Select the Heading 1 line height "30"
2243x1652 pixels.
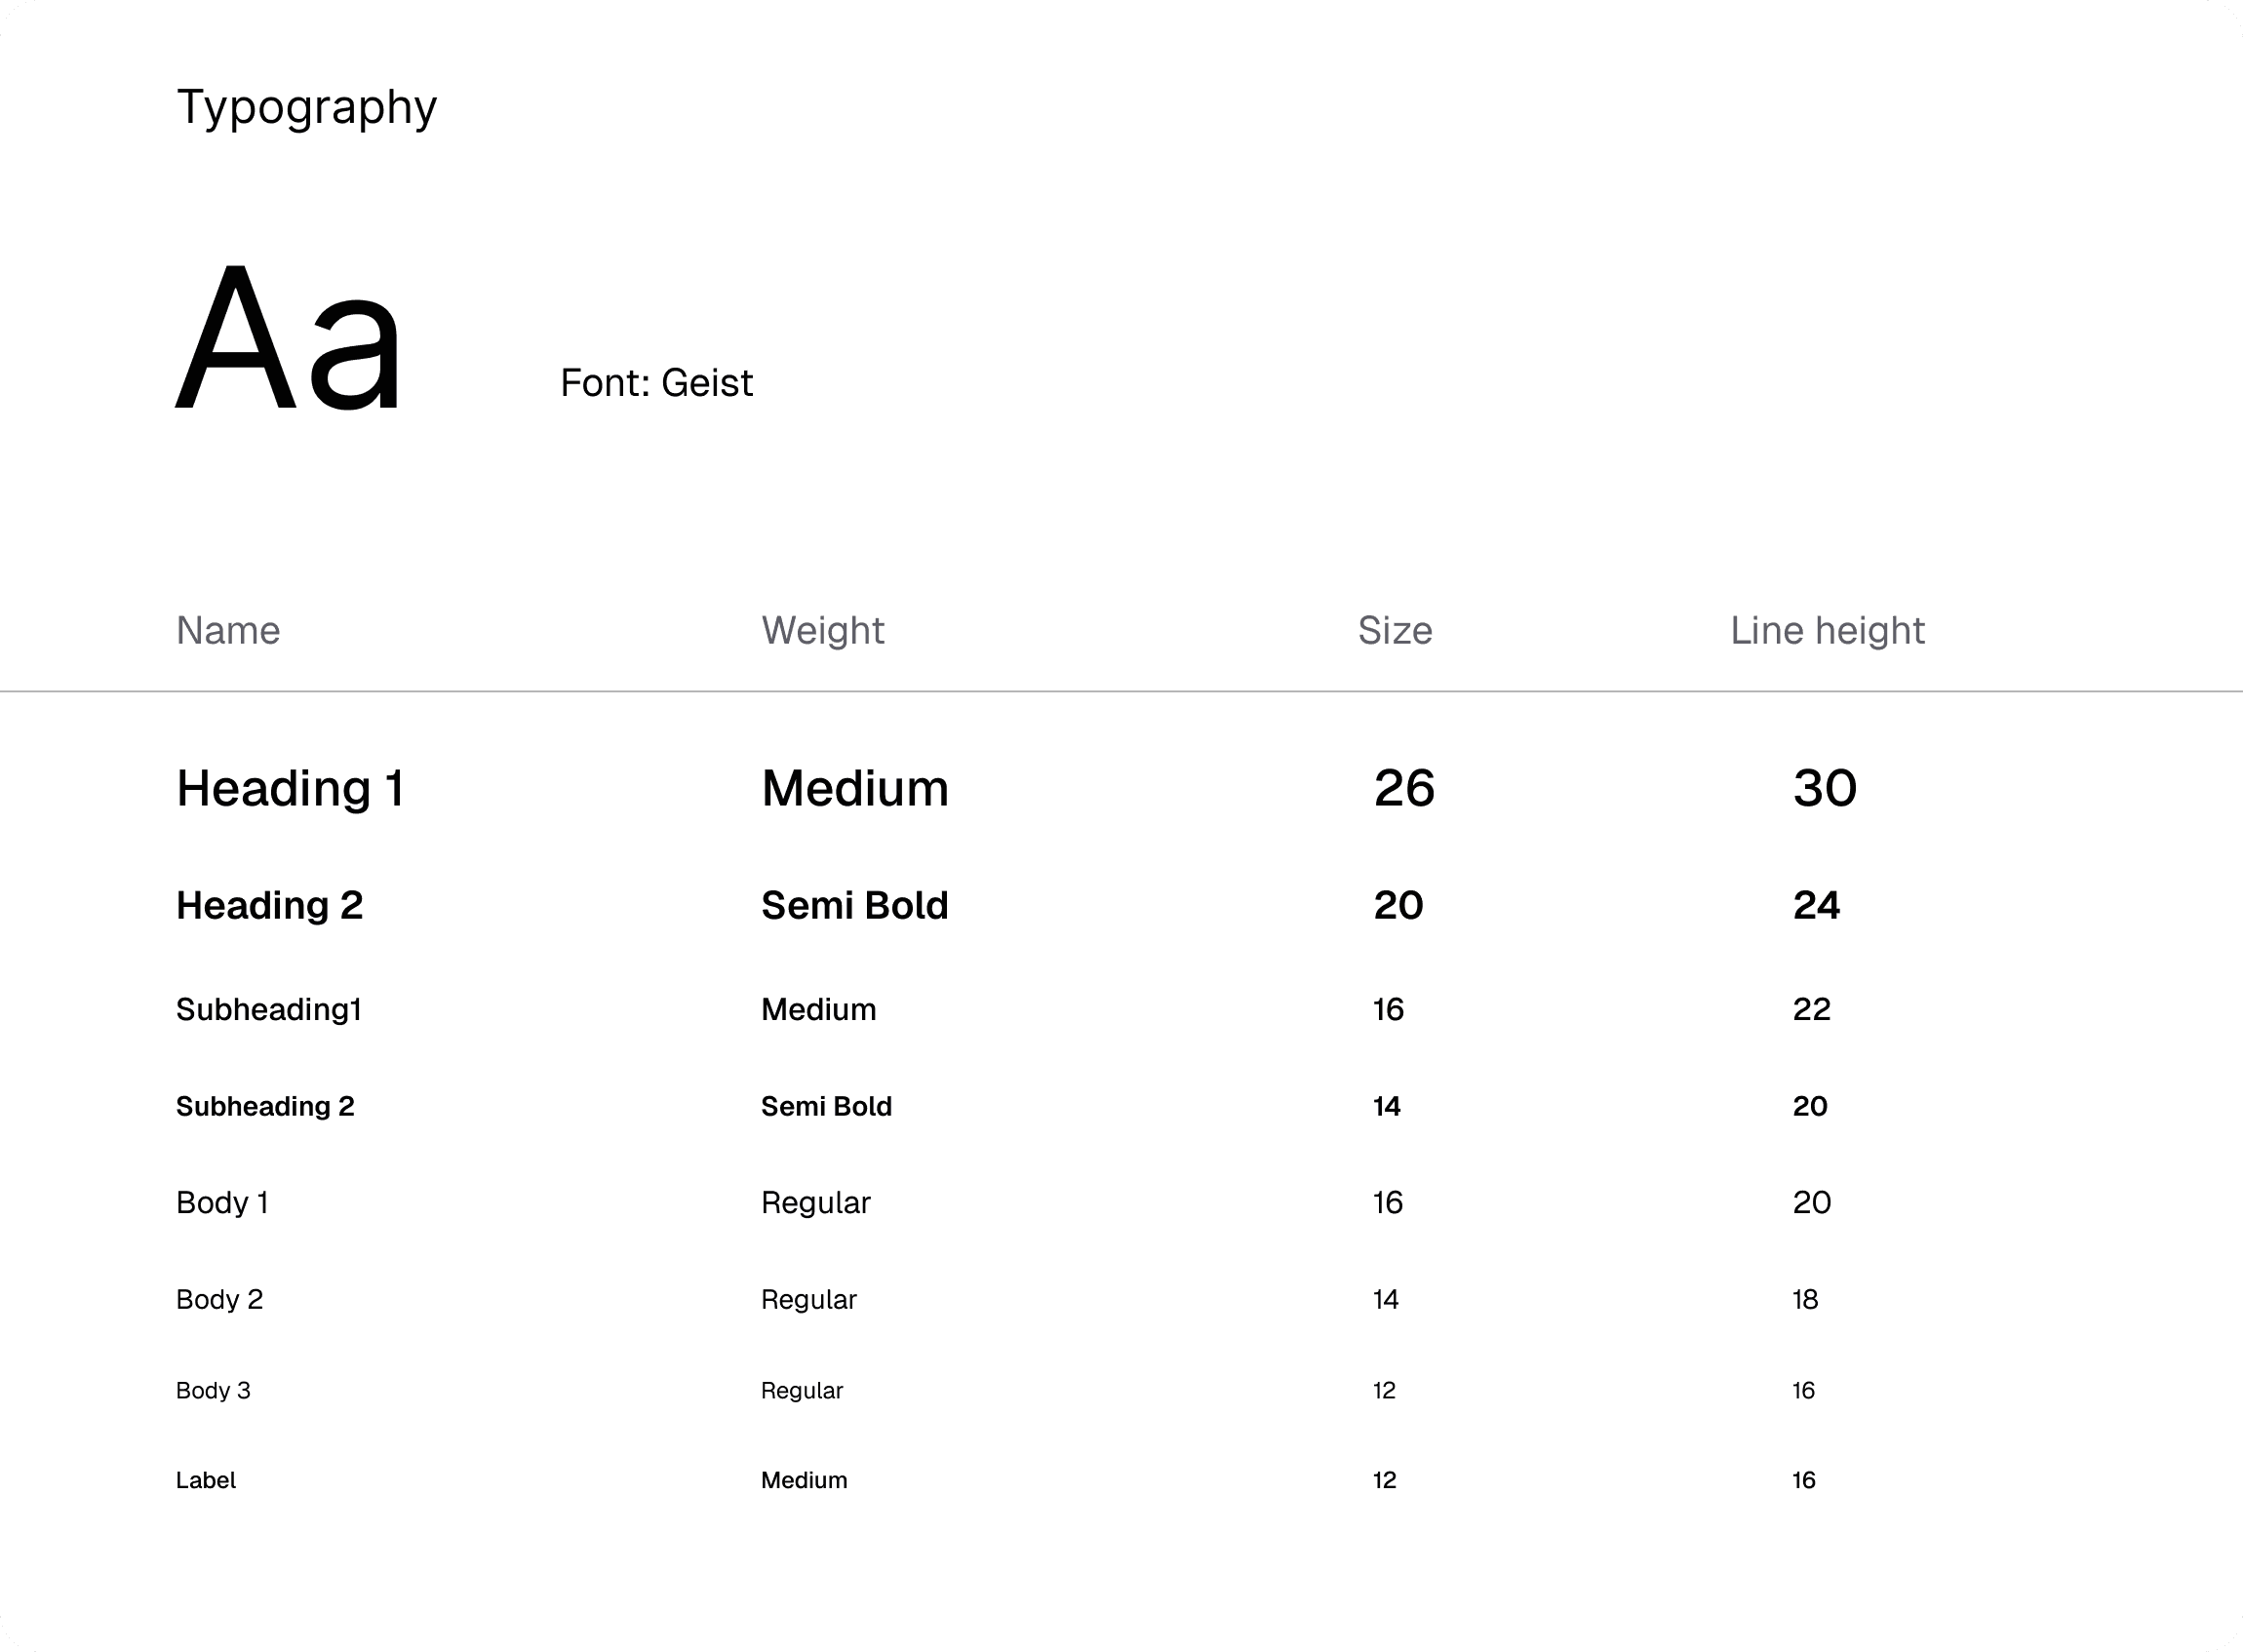tap(1824, 788)
